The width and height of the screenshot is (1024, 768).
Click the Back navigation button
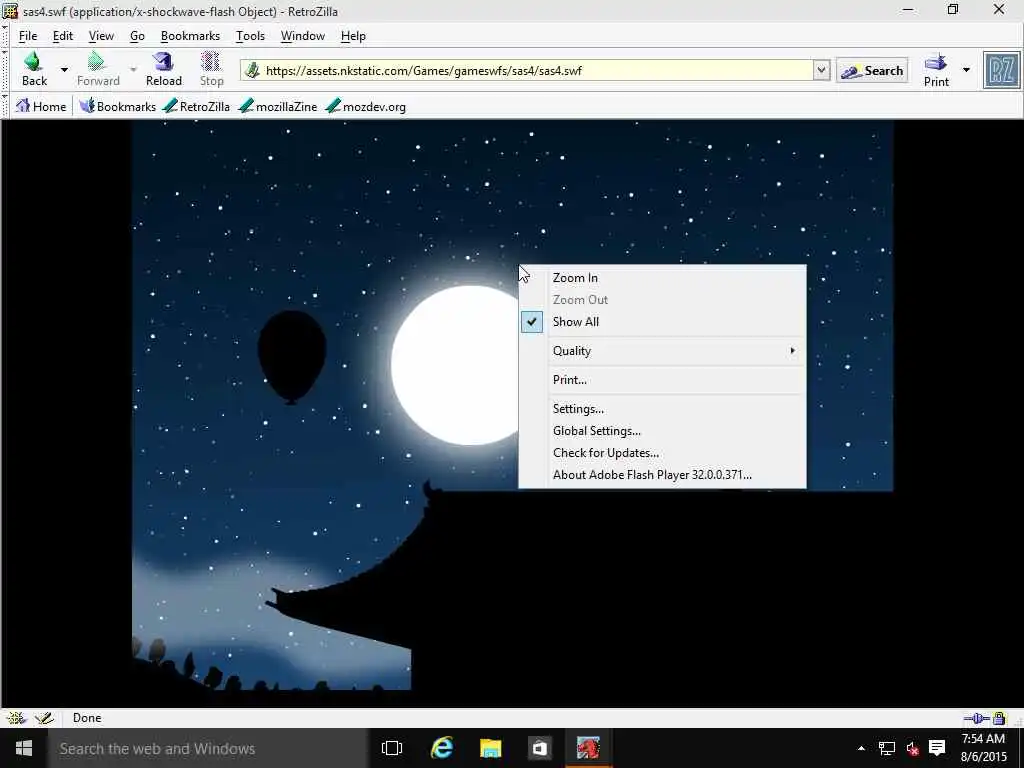[34, 69]
